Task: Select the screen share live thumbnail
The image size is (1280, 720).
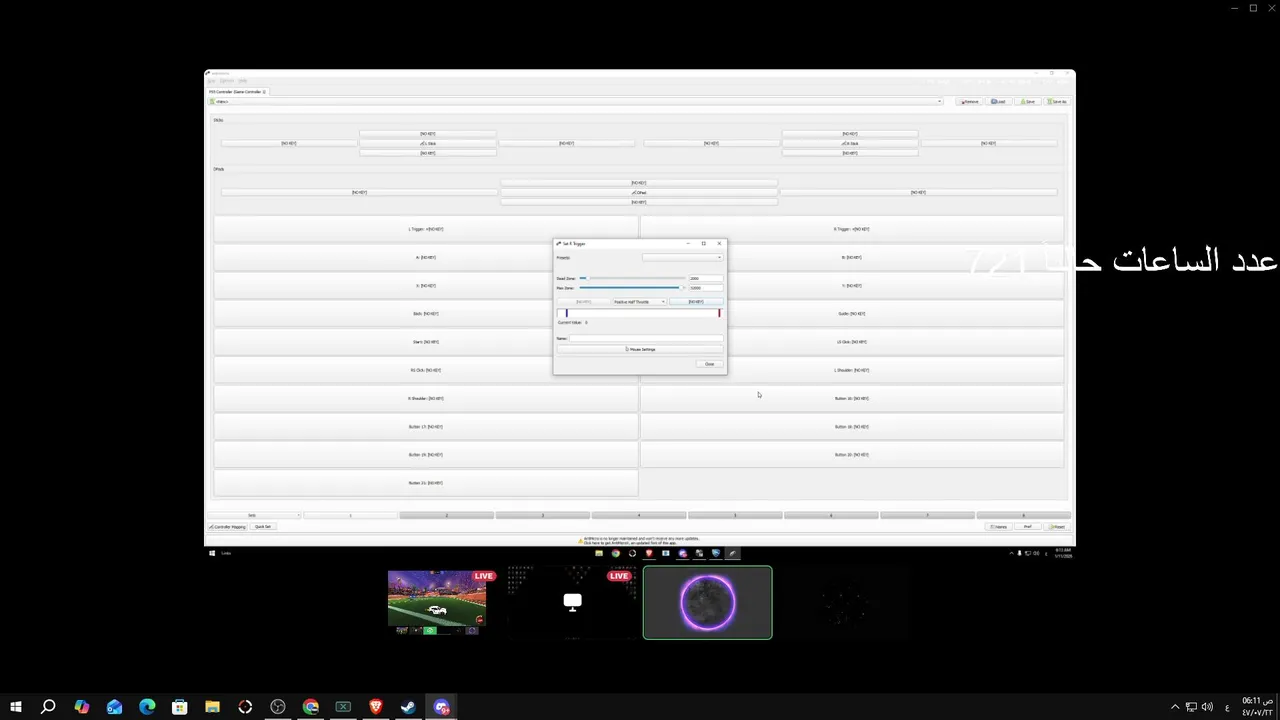Action: (572, 602)
